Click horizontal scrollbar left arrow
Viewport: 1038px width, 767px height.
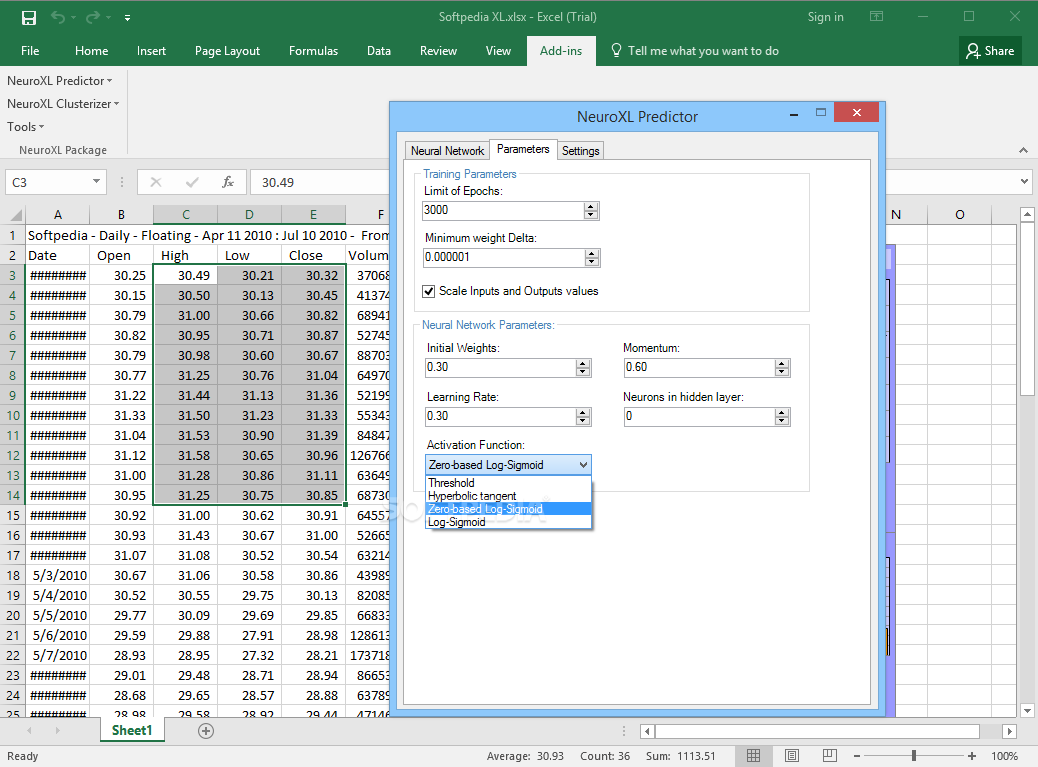point(647,731)
